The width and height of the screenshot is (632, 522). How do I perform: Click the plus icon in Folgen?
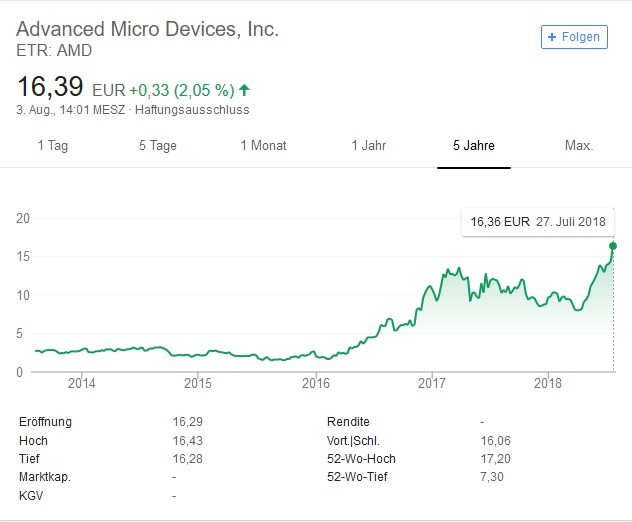(552, 37)
